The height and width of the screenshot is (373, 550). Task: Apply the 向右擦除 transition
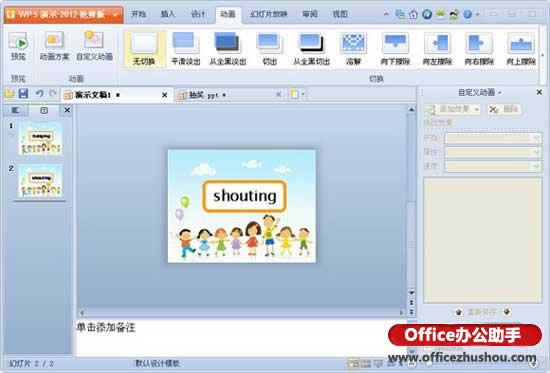[479, 48]
